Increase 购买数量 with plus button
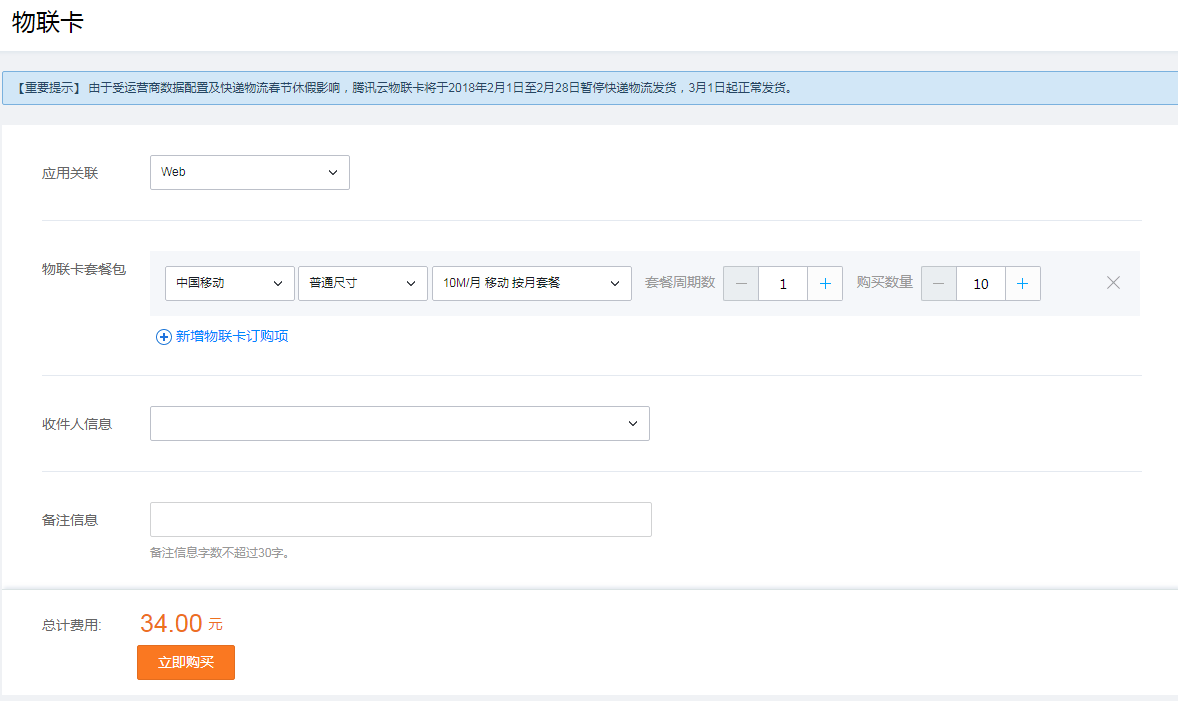Image resolution: width=1178 pixels, height=701 pixels. pos(1022,283)
